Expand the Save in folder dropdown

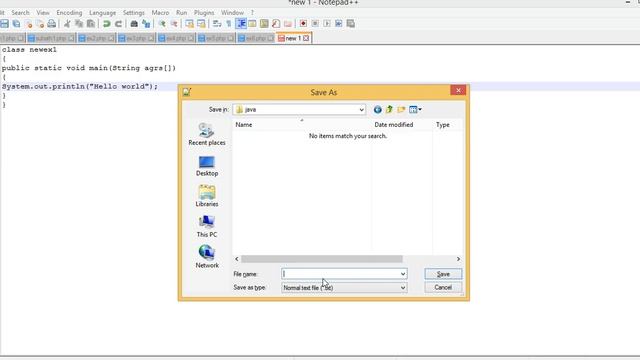(361, 109)
